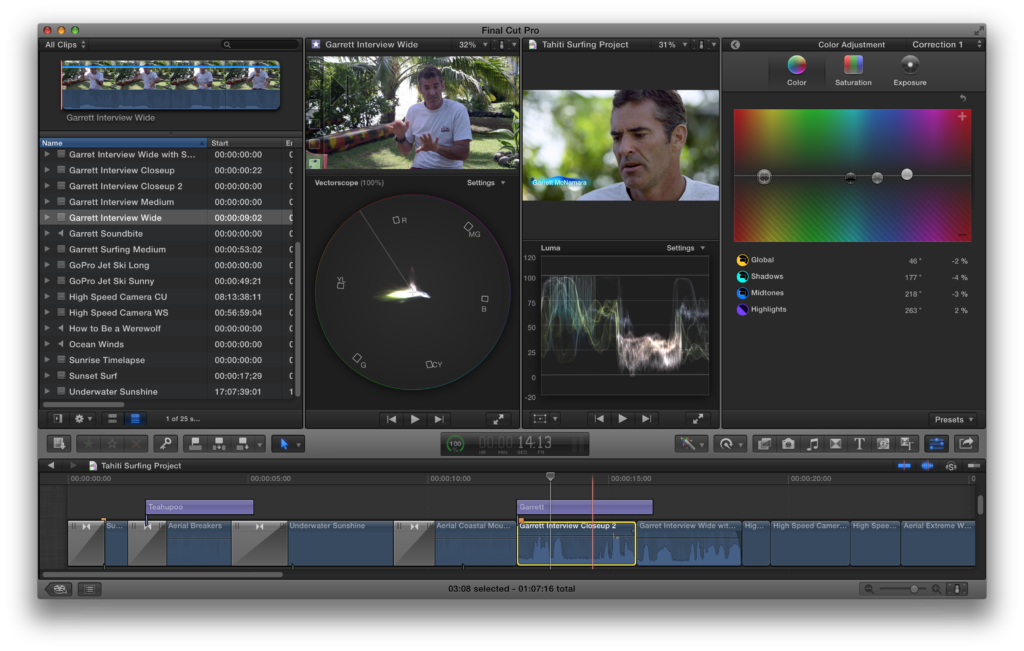Open the Presets dropdown

pos(953,420)
